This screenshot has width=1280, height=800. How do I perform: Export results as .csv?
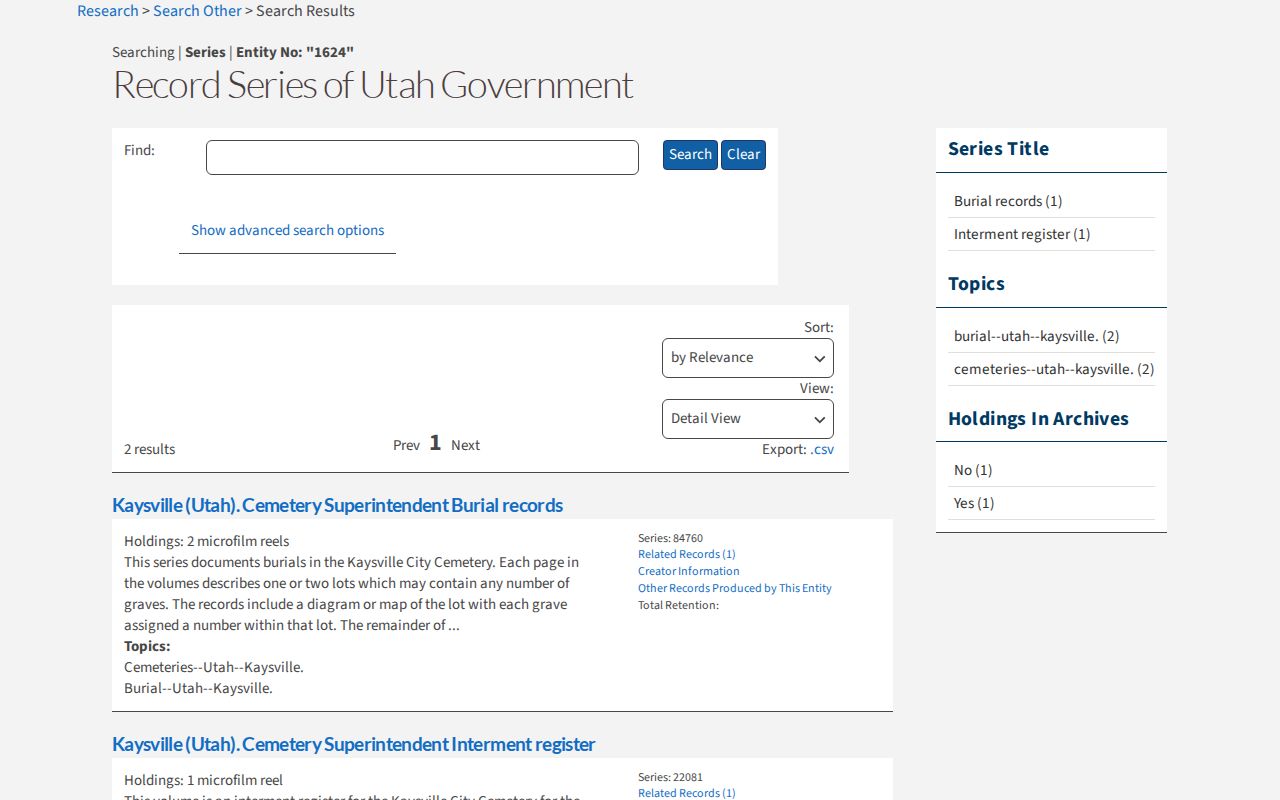point(822,449)
